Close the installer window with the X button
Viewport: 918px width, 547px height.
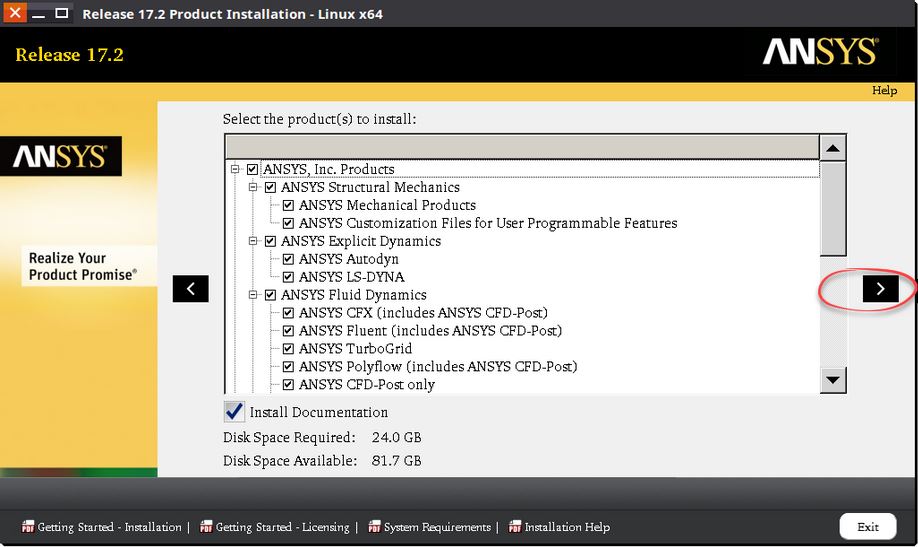pos(15,12)
